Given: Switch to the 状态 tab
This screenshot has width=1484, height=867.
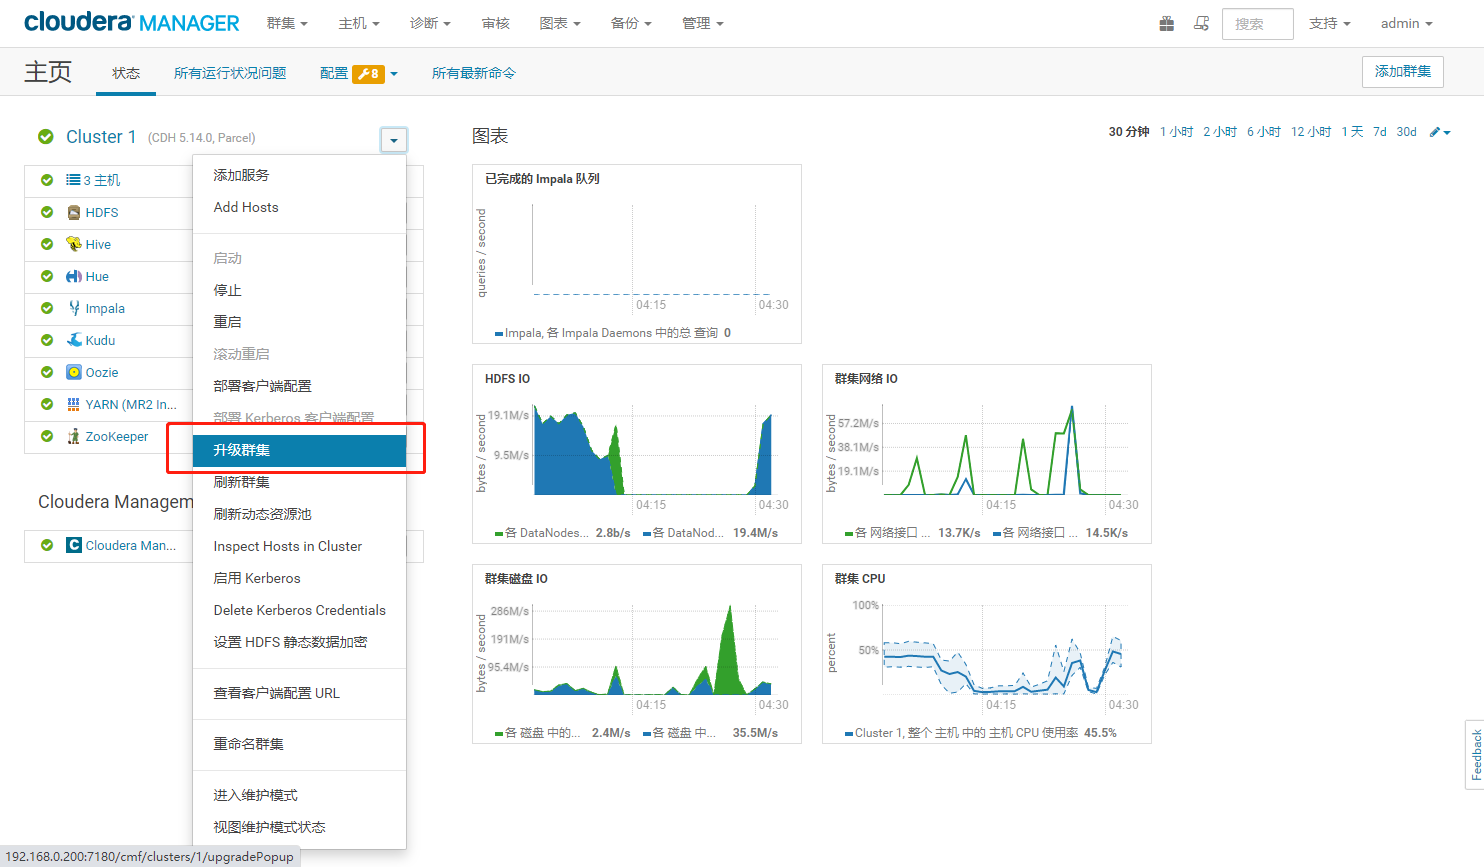Looking at the screenshot, I should (126, 73).
